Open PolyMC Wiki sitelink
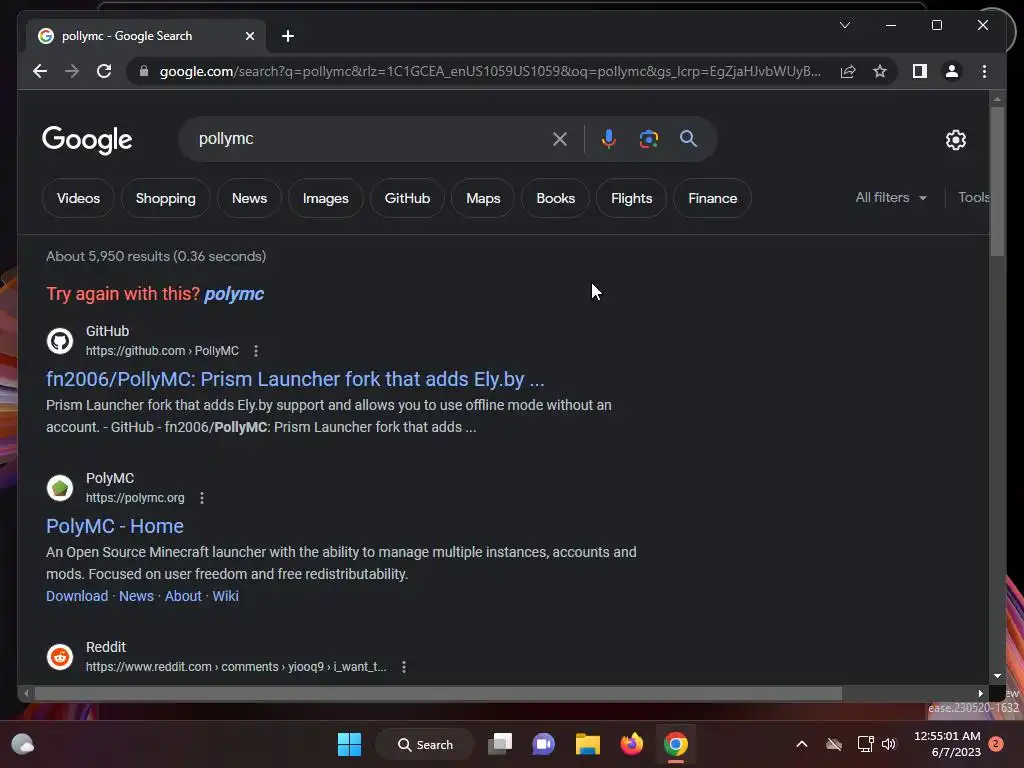 [x=225, y=596]
